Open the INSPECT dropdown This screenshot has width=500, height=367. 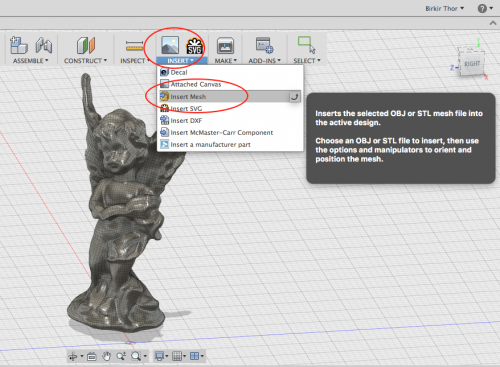(x=135, y=61)
